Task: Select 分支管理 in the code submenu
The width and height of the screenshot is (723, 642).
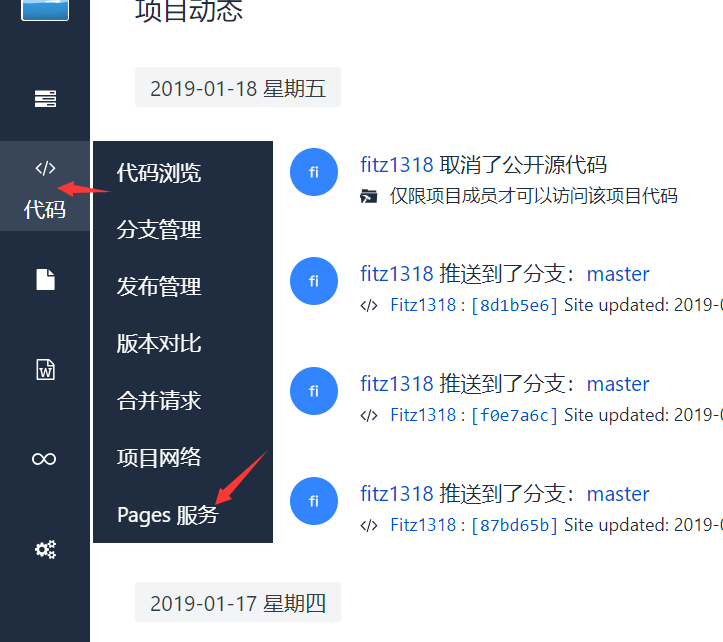Action: point(159,230)
